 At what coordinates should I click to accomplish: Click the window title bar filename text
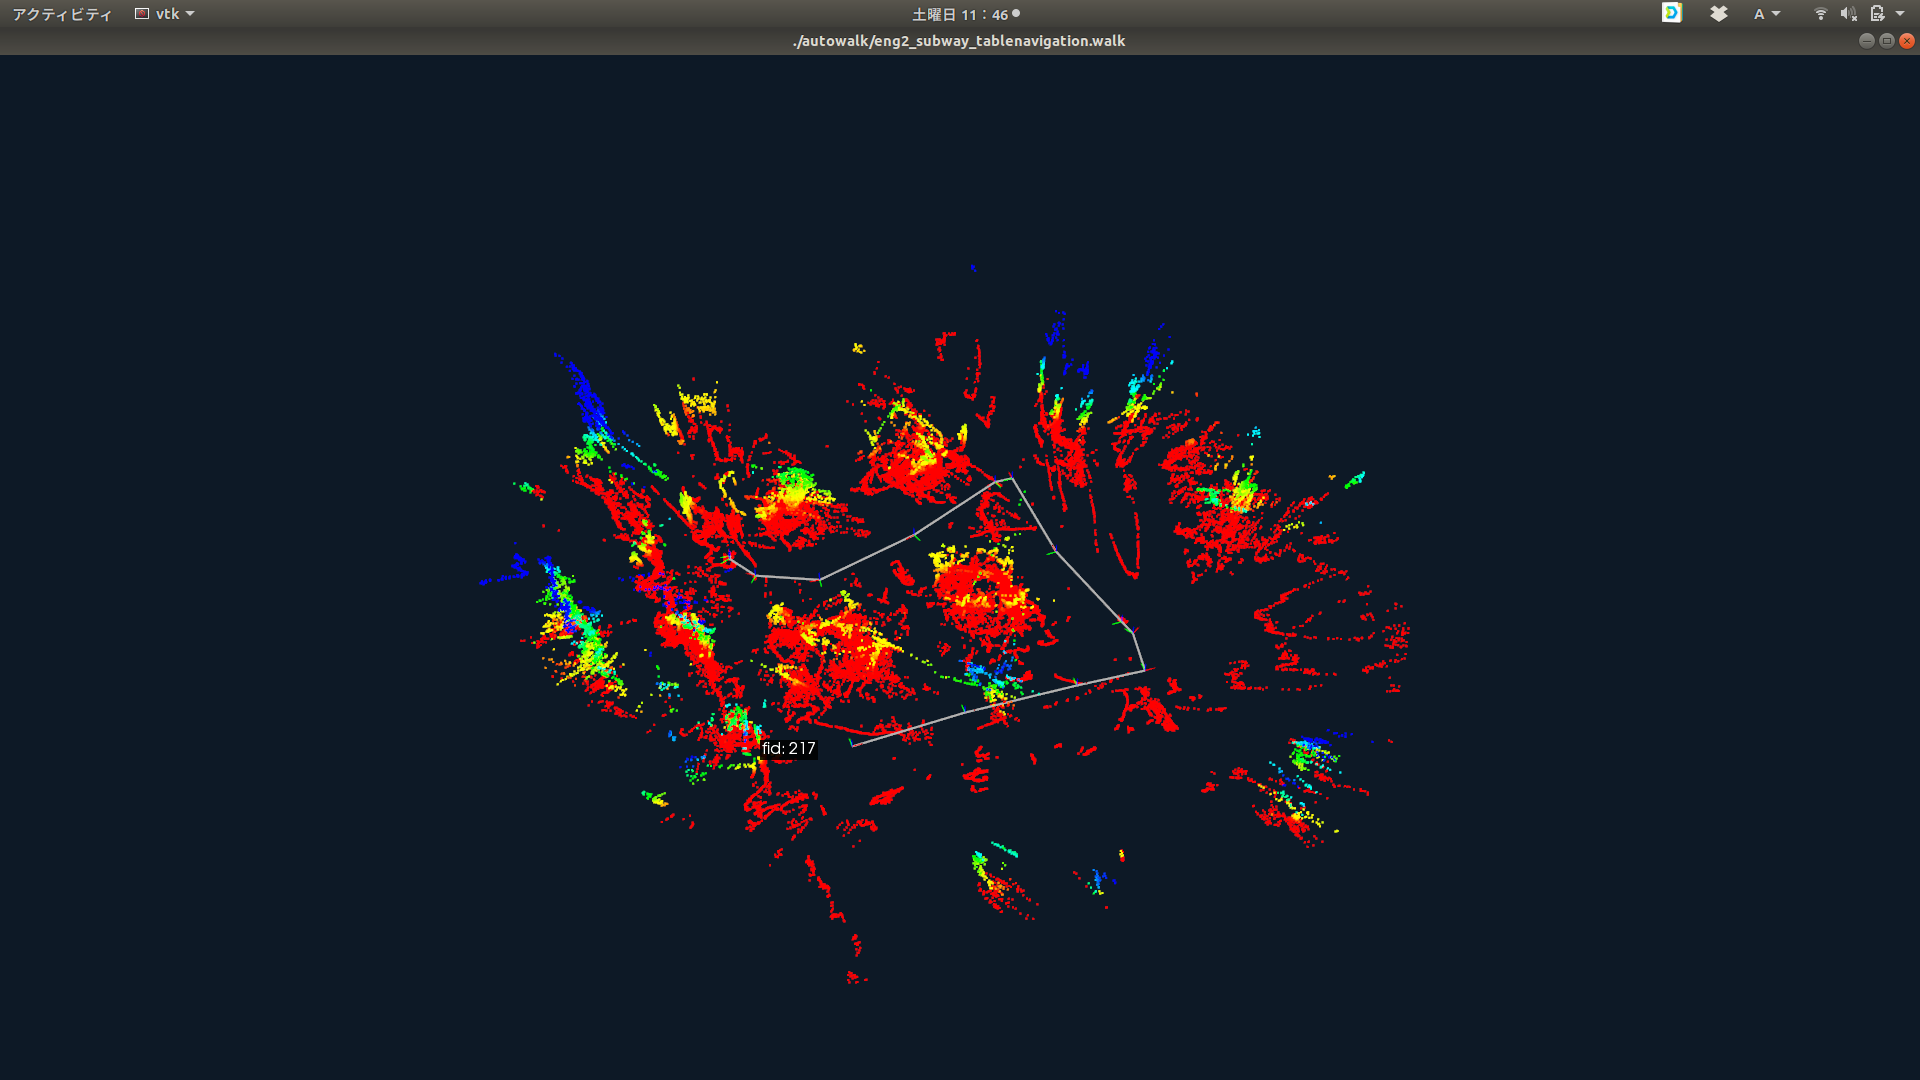[959, 41]
